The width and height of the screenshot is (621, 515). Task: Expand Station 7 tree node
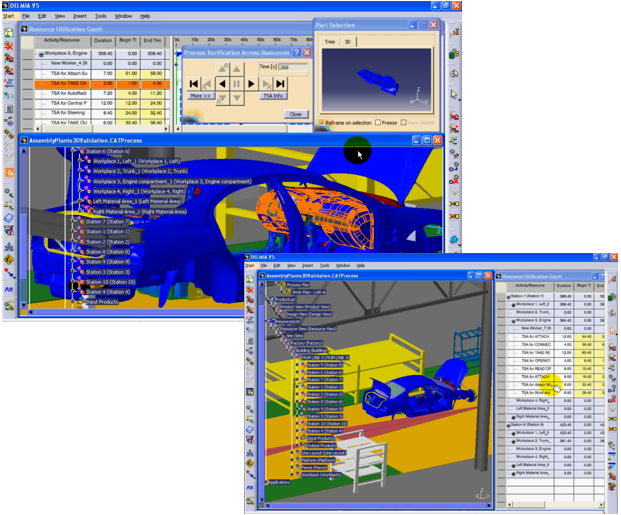pyautogui.click(x=73, y=221)
